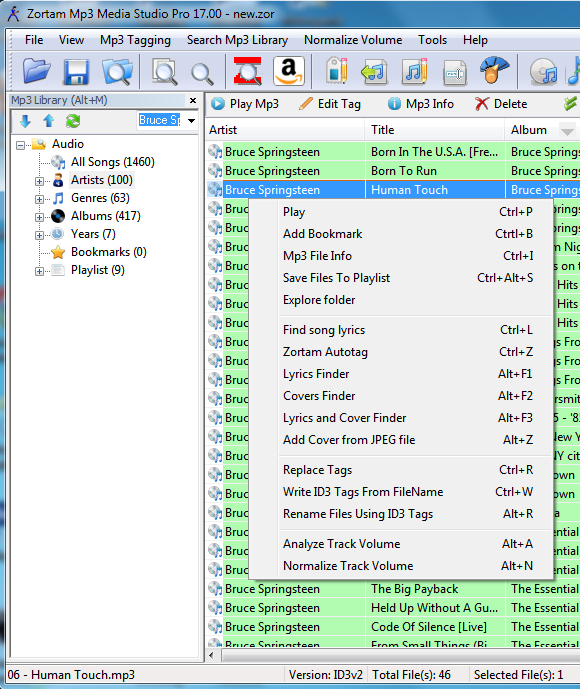Open the Album column dropdown arrow
The height and width of the screenshot is (689, 580).
click(x=567, y=131)
